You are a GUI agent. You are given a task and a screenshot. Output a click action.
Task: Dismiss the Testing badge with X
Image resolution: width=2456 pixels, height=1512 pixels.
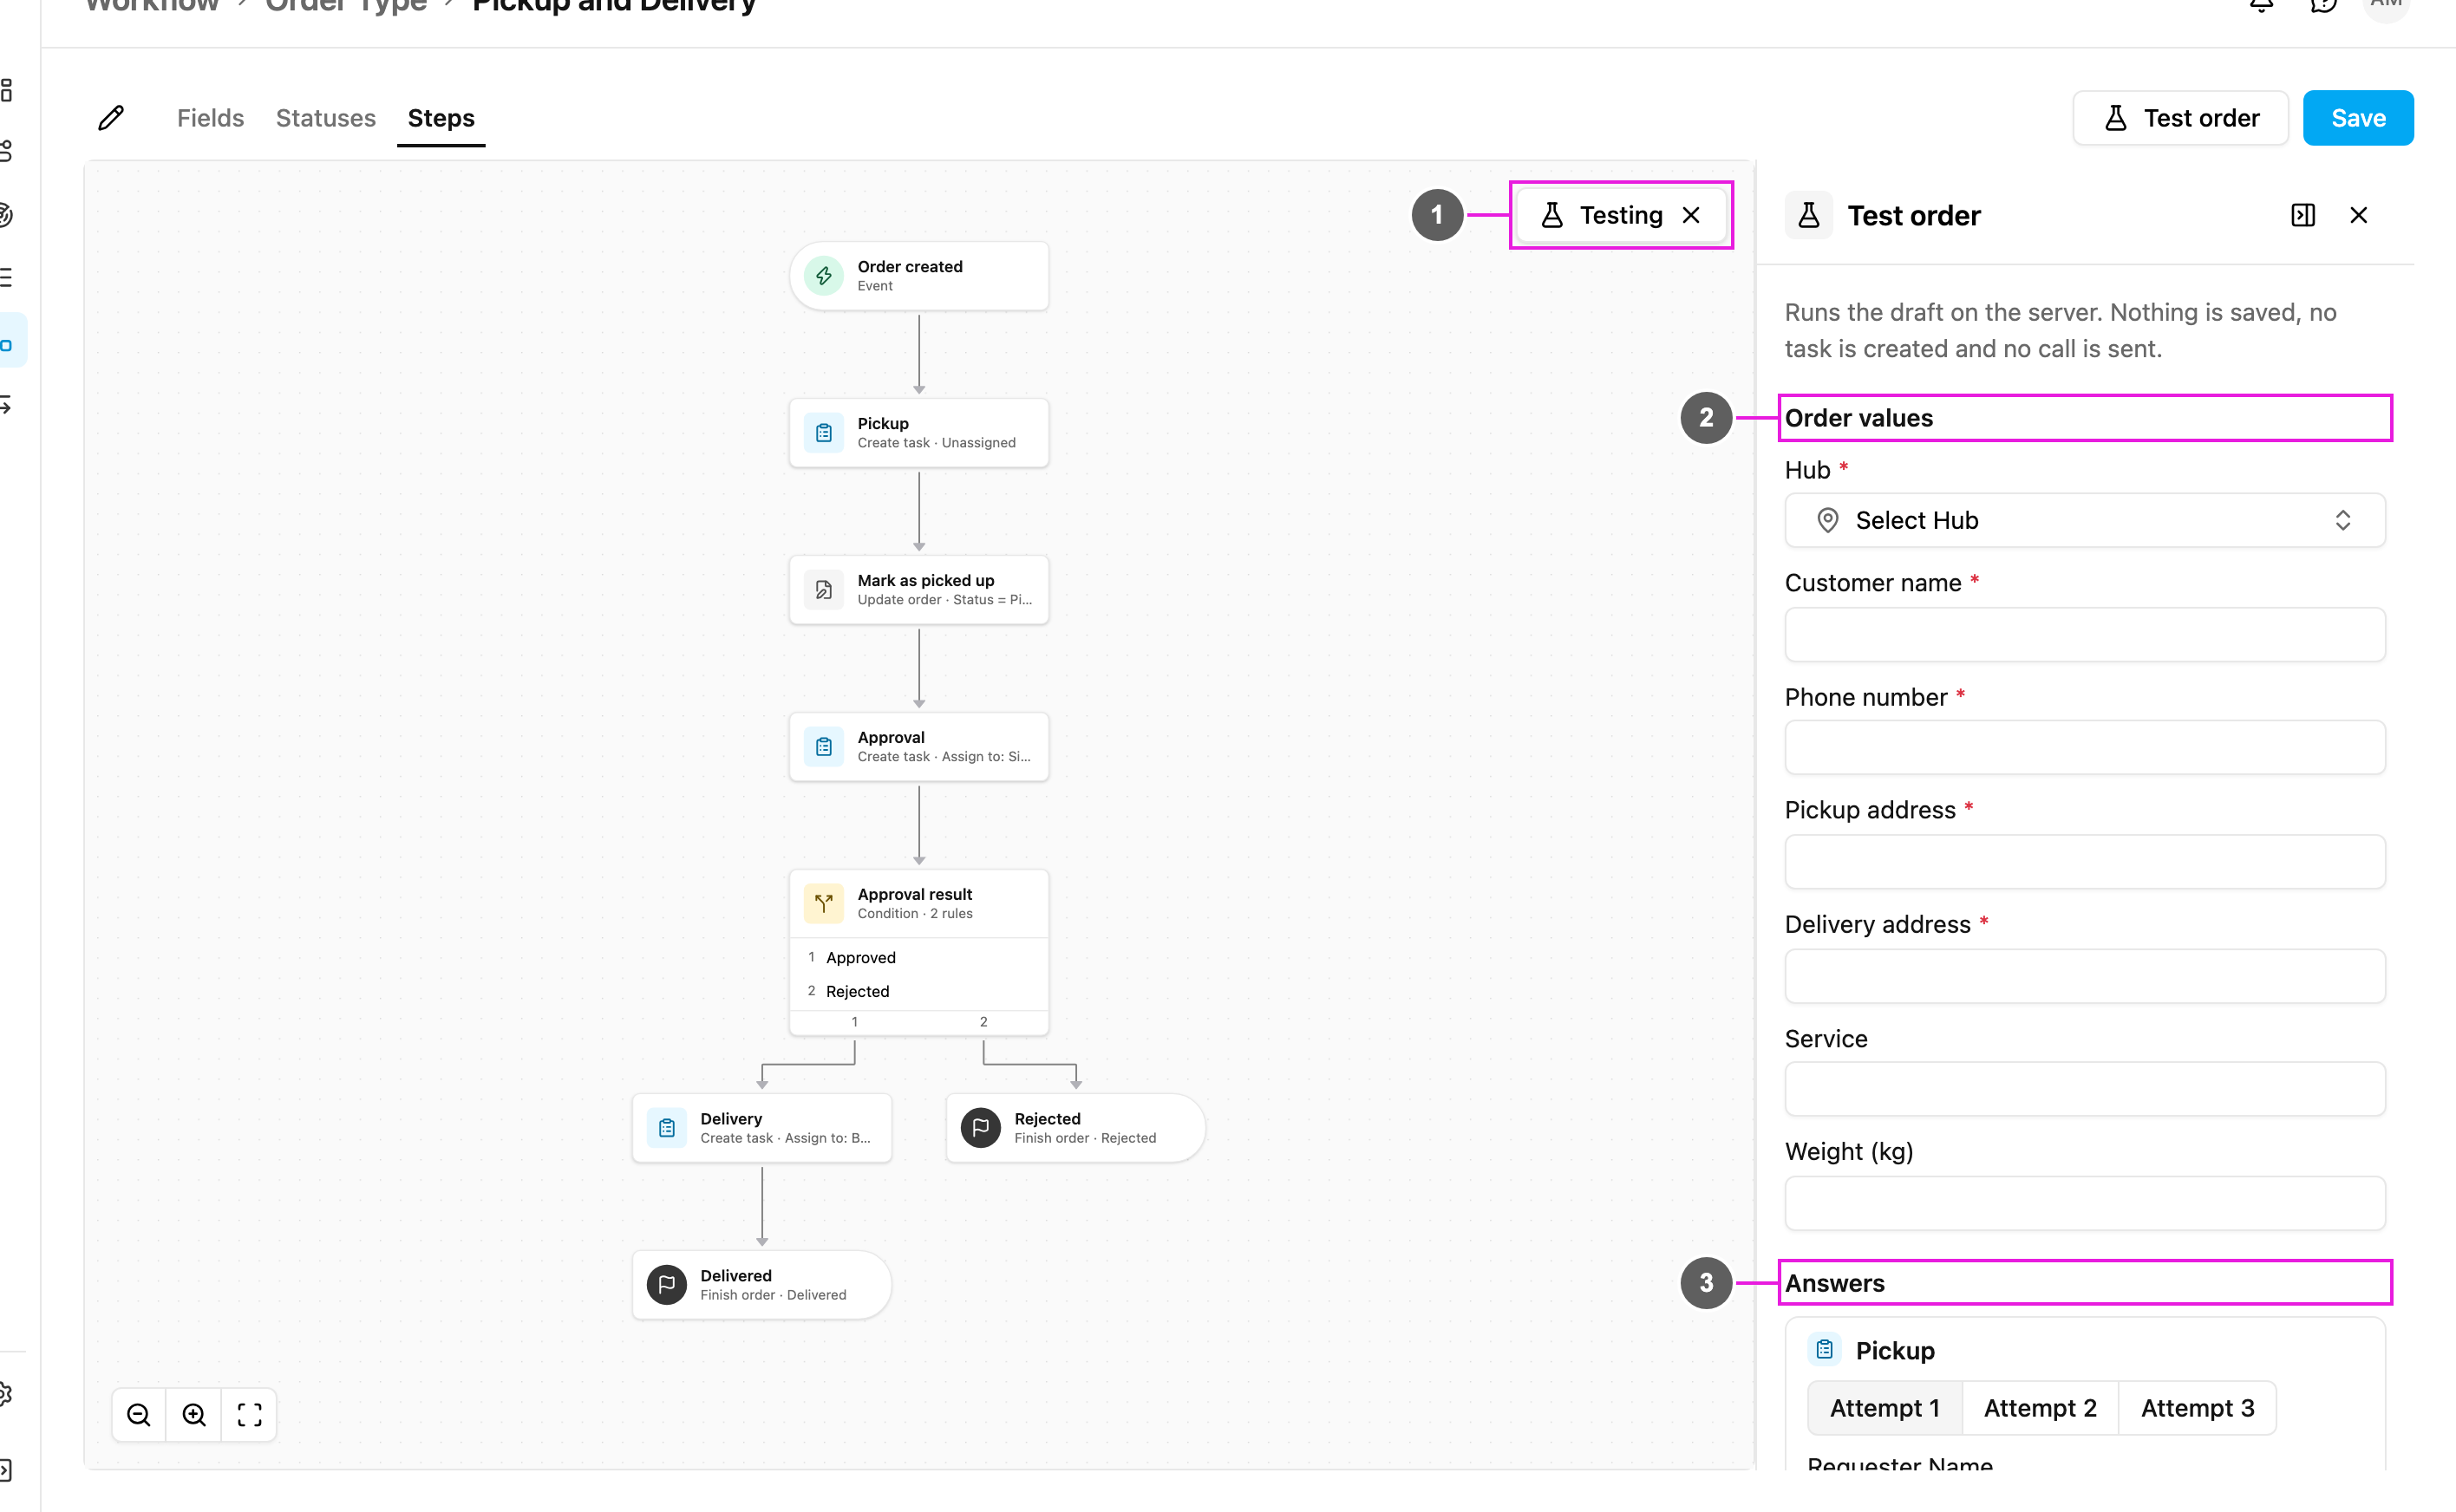click(1691, 215)
